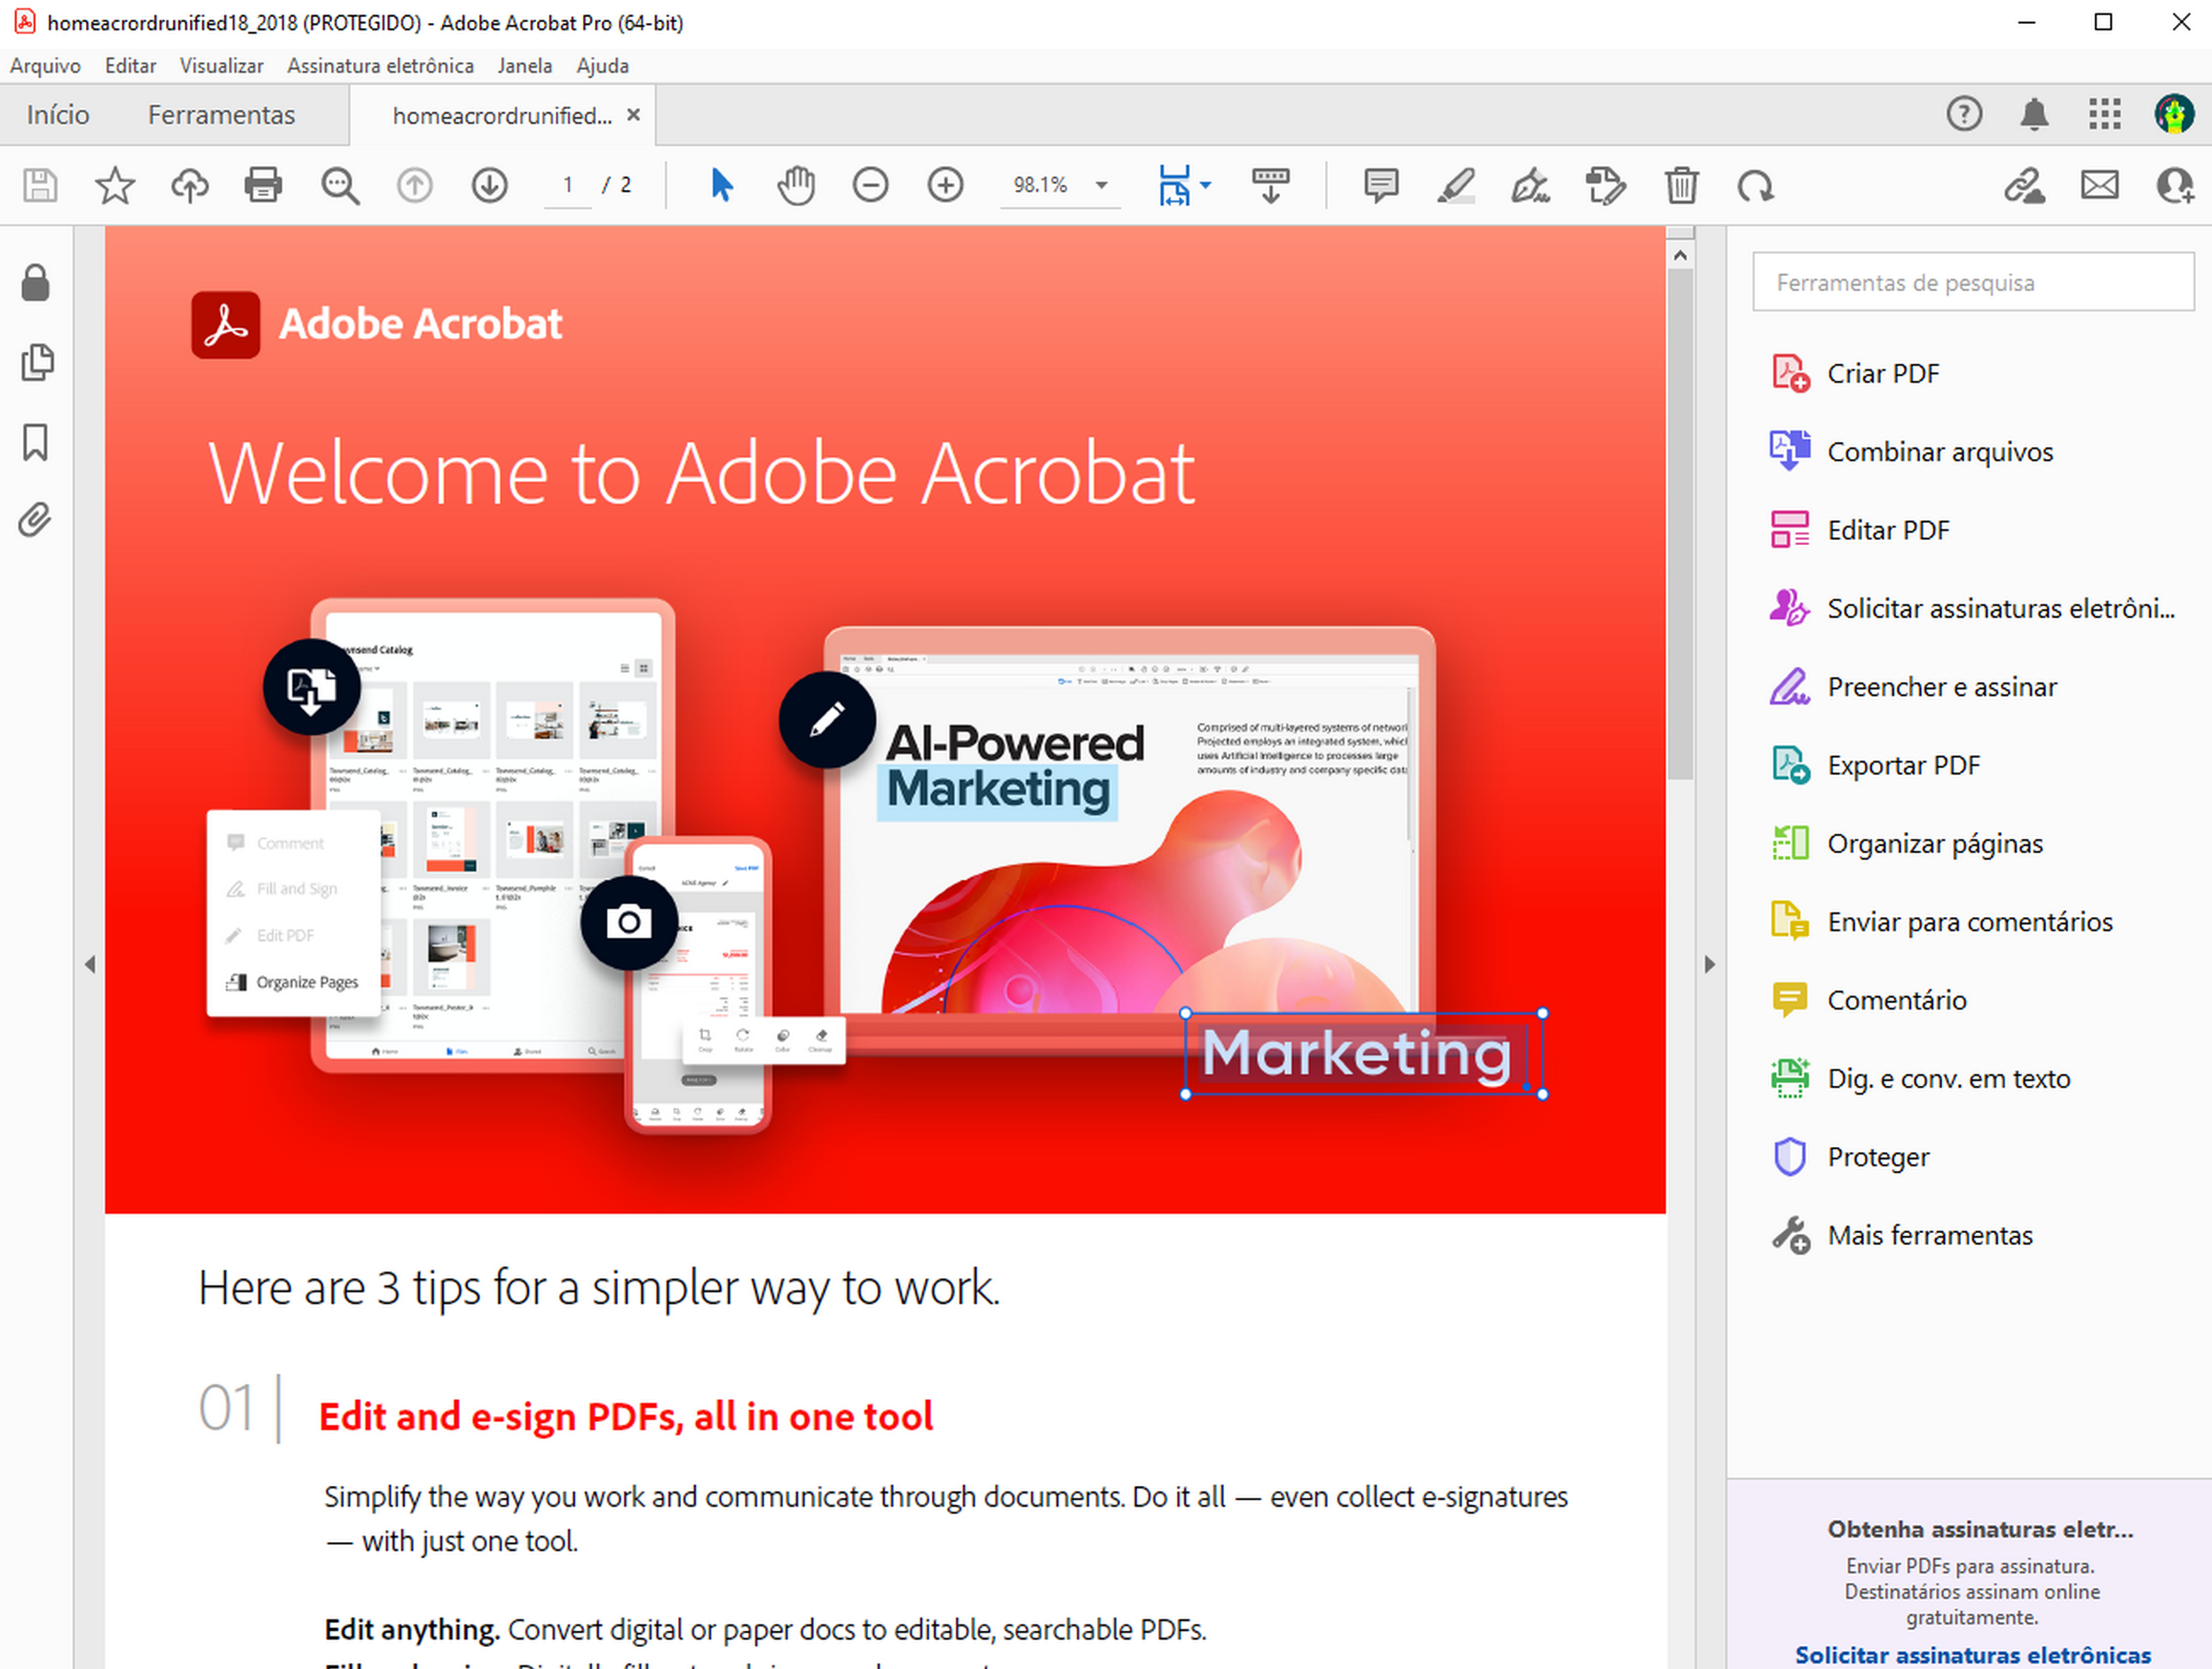Collapse the left navigation pane arrow
2212x1669 pixels.
90,964
